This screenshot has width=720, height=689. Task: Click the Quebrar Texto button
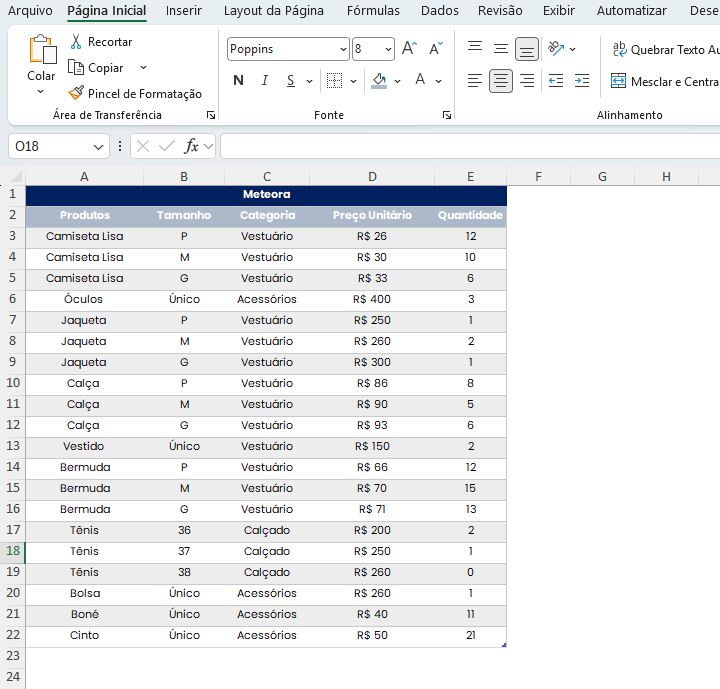pyautogui.click(x=664, y=49)
